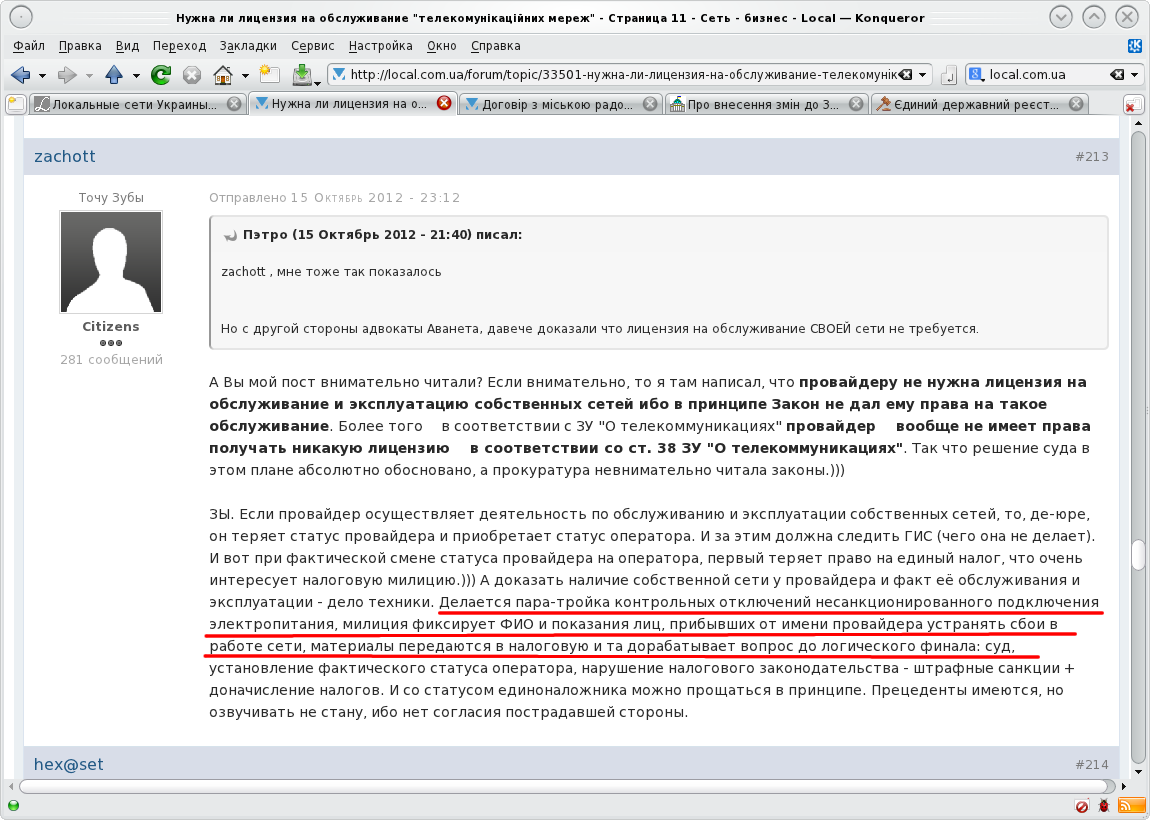Image resolution: width=1150 pixels, height=820 pixels.
Task: Click the vertical scrollbar handle
Action: [x=1138, y=555]
